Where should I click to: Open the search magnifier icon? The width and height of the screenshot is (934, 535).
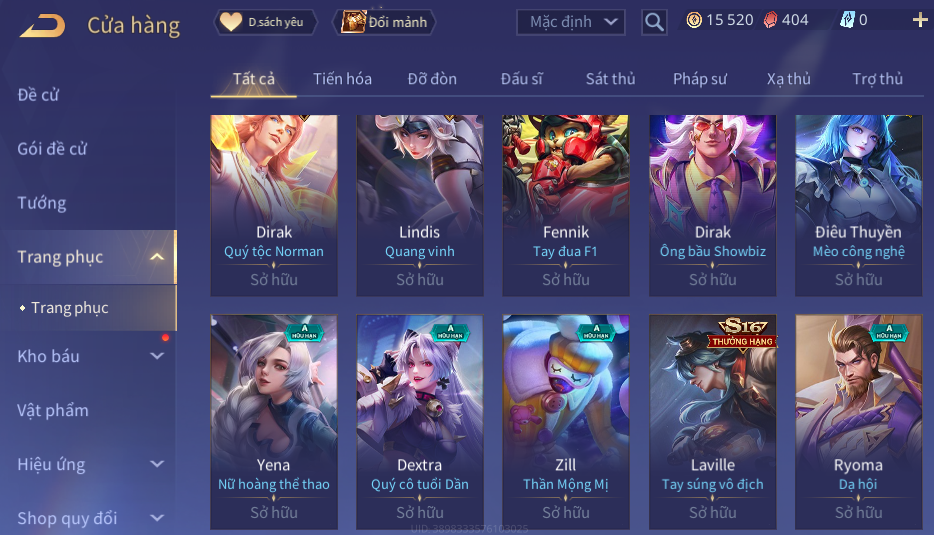(654, 23)
